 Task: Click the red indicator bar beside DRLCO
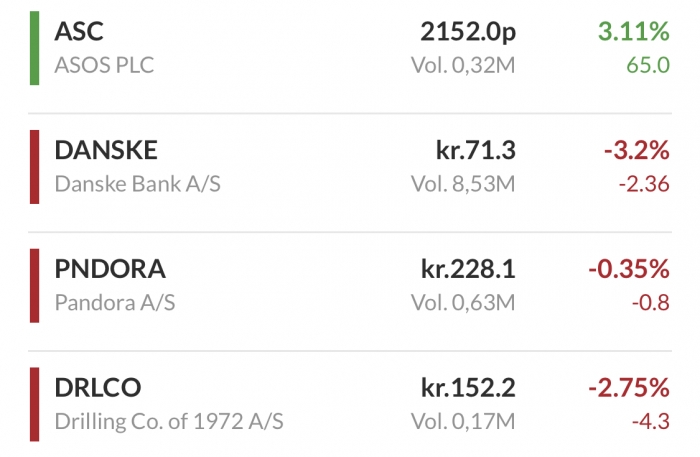(x=34, y=404)
